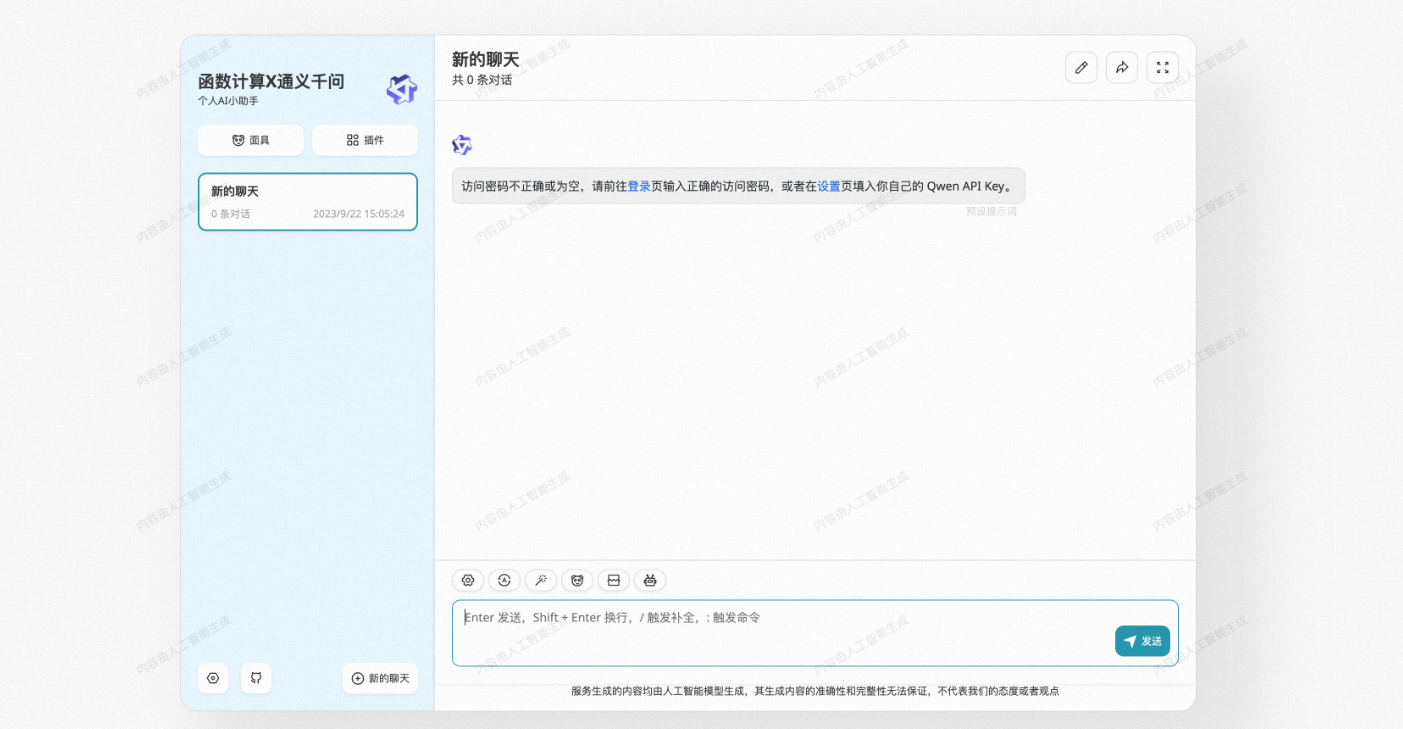This screenshot has height=729, width=1403.
Task: Toggle fullscreen with the expand icon
Action: coord(1163,67)
